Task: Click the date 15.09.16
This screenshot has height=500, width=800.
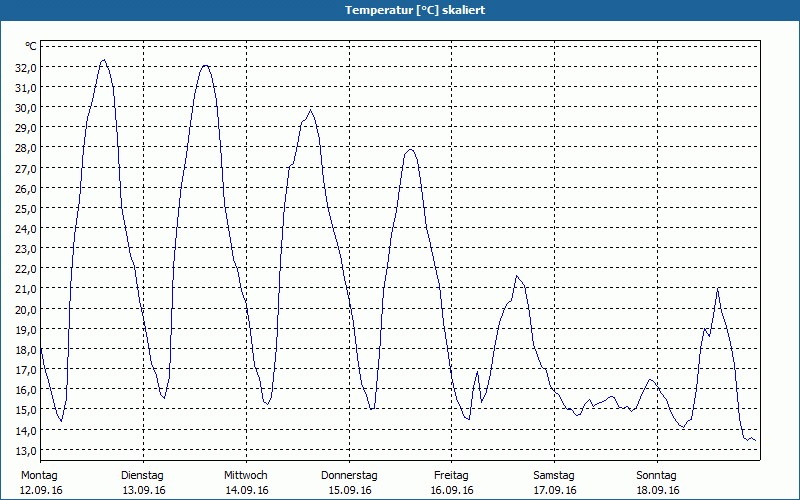Action: (349, 490)
